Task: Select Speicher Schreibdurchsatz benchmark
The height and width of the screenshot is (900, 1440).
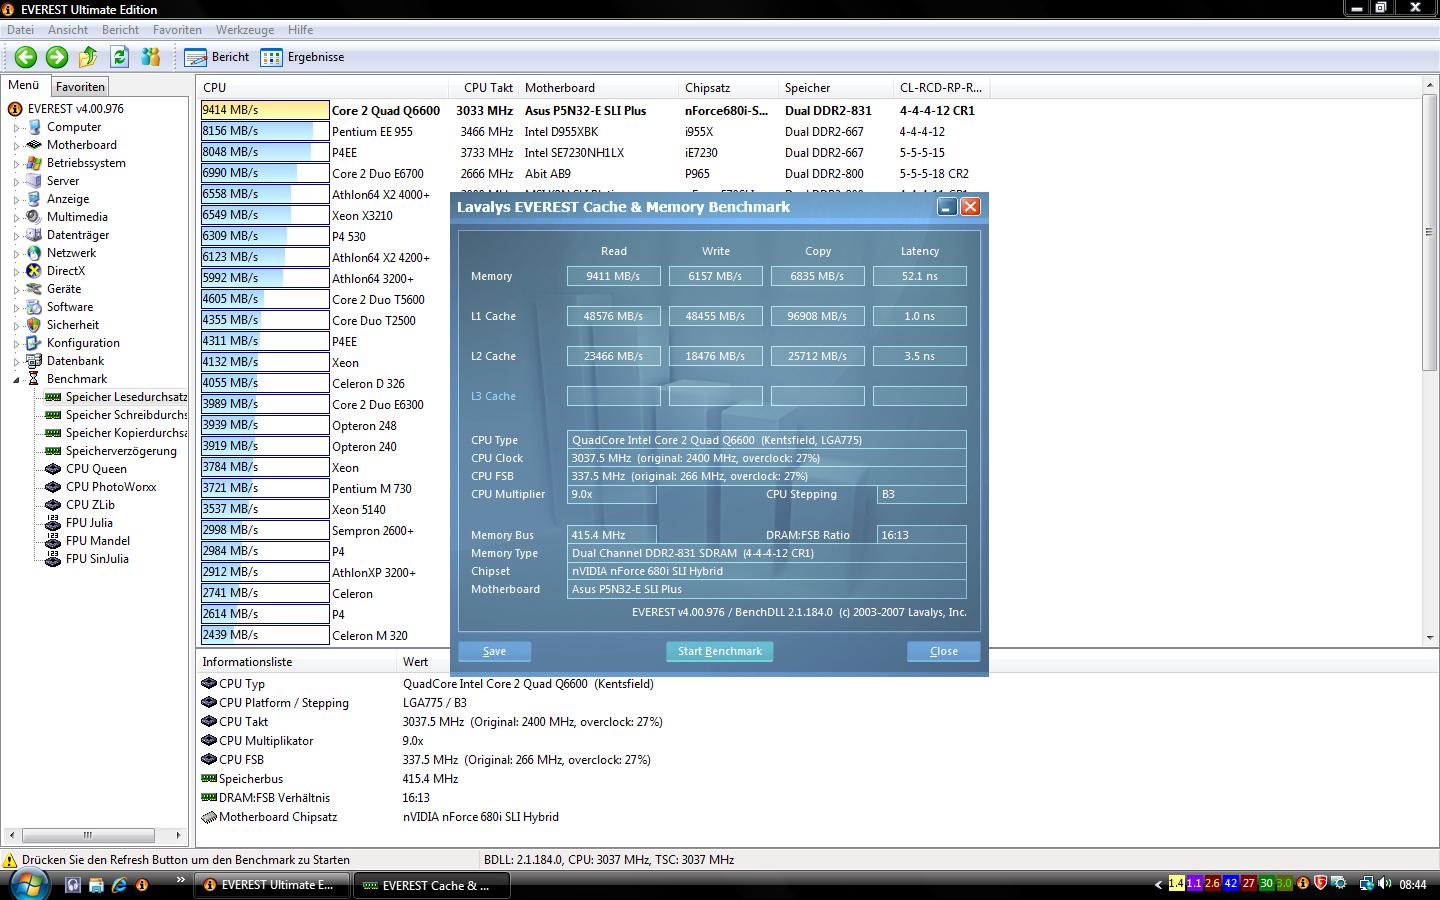Action: coord(126,415)
